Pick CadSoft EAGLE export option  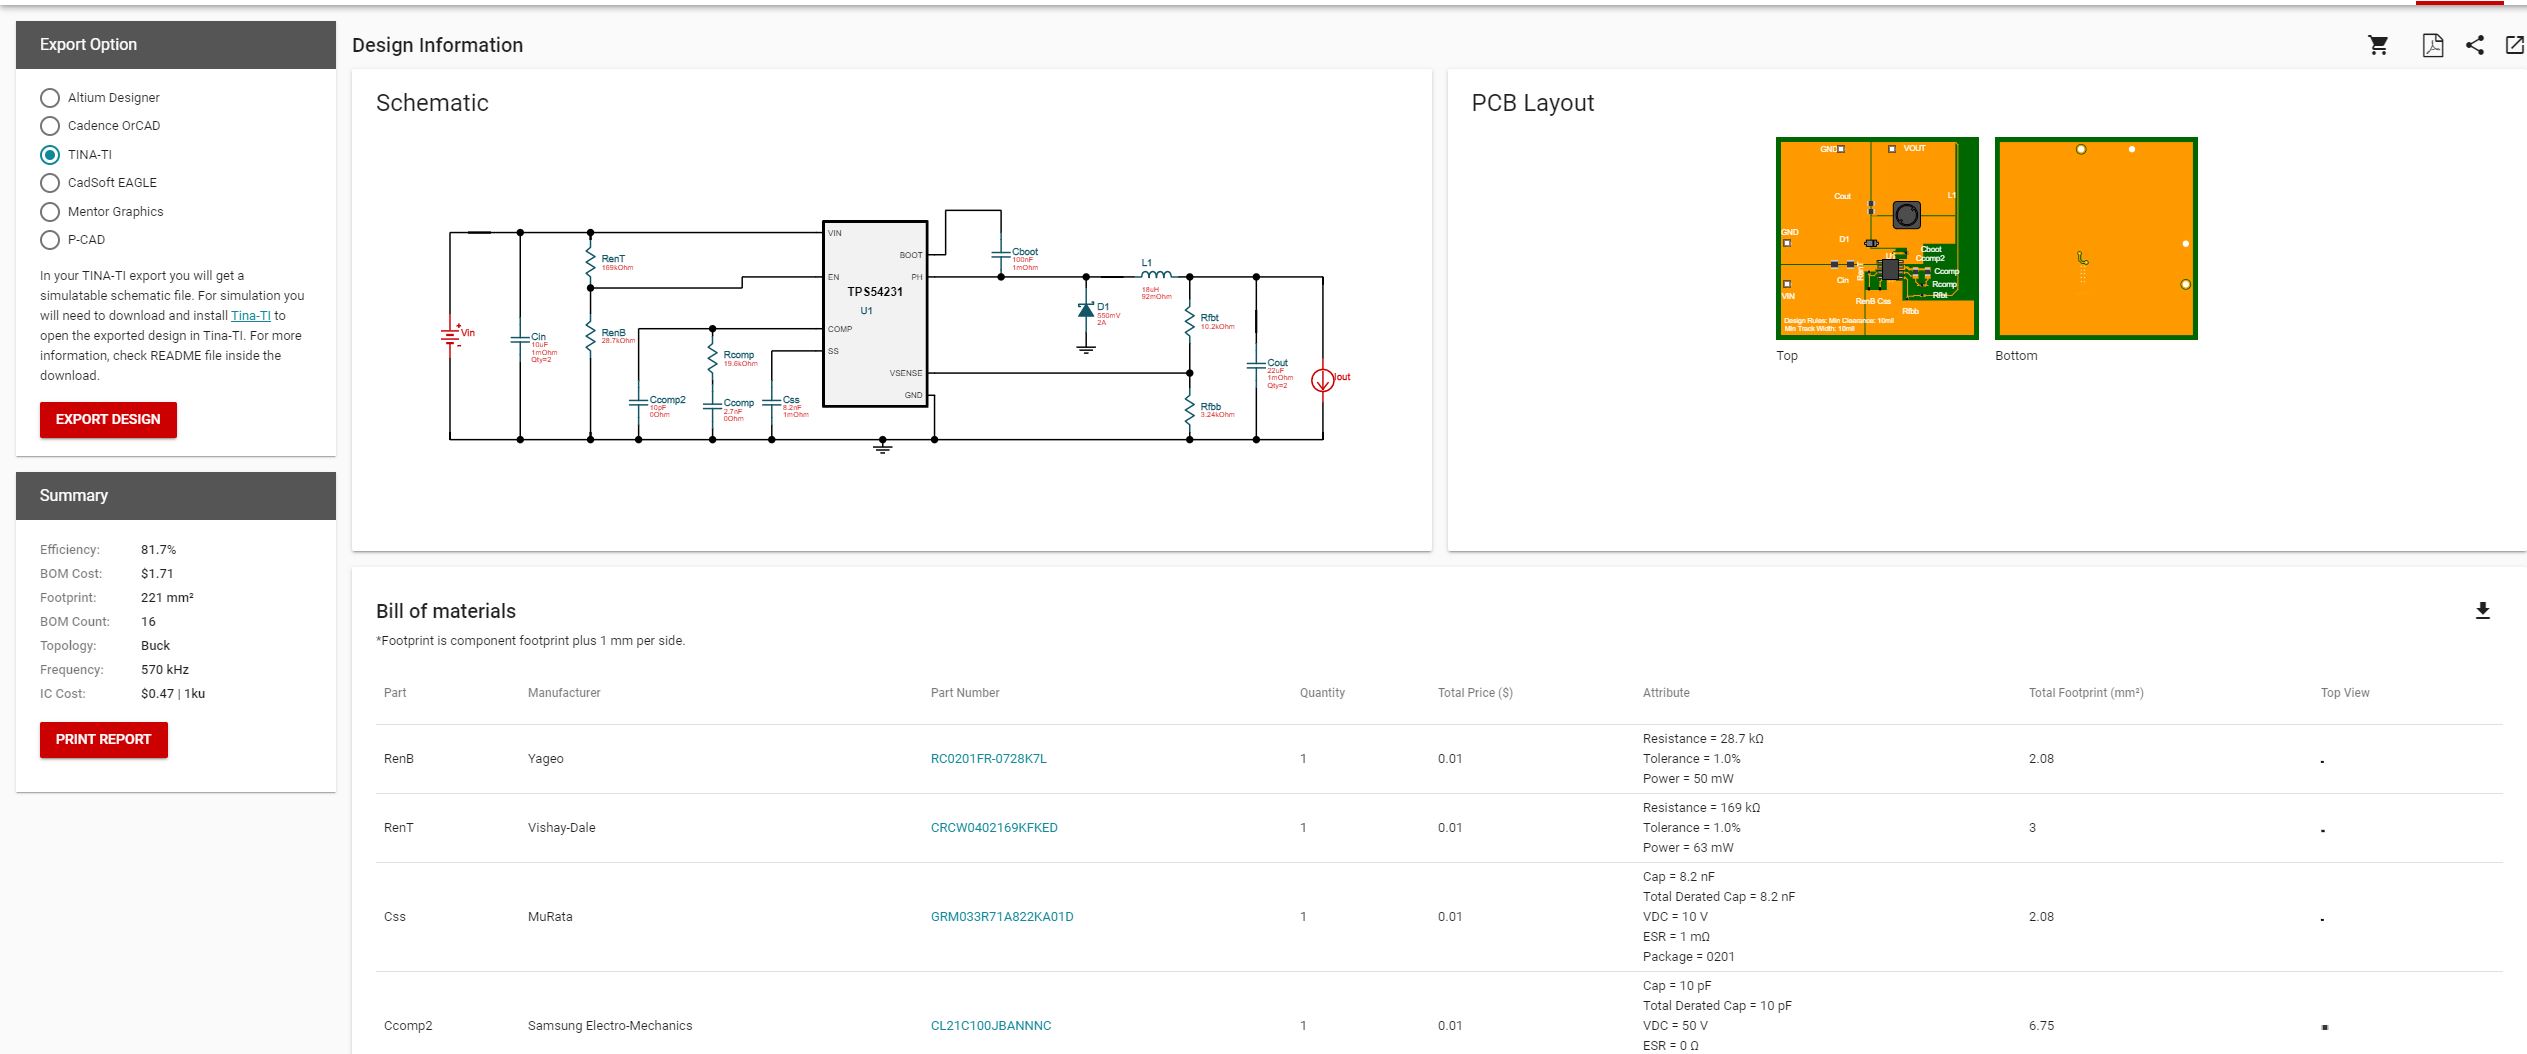50,183
